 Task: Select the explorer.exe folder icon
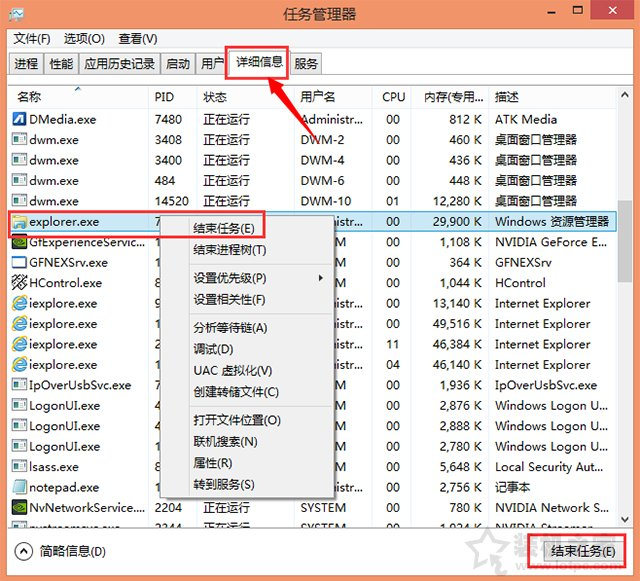tap(19, 222)
